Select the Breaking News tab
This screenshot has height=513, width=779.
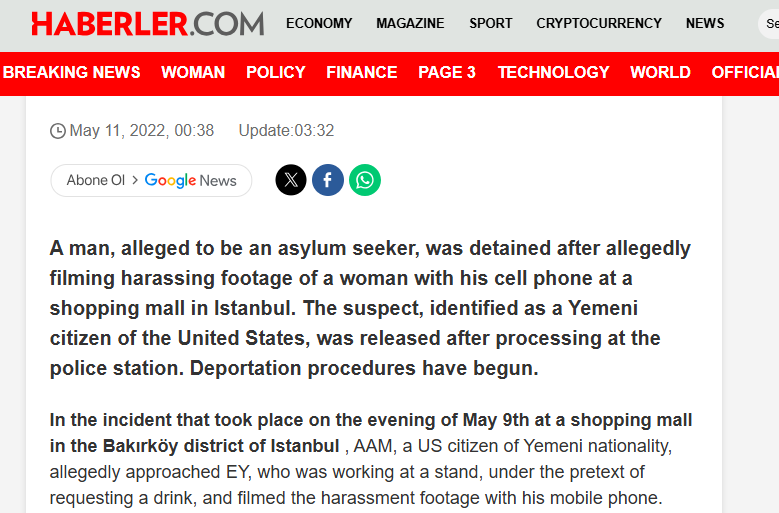coord(72,72)
